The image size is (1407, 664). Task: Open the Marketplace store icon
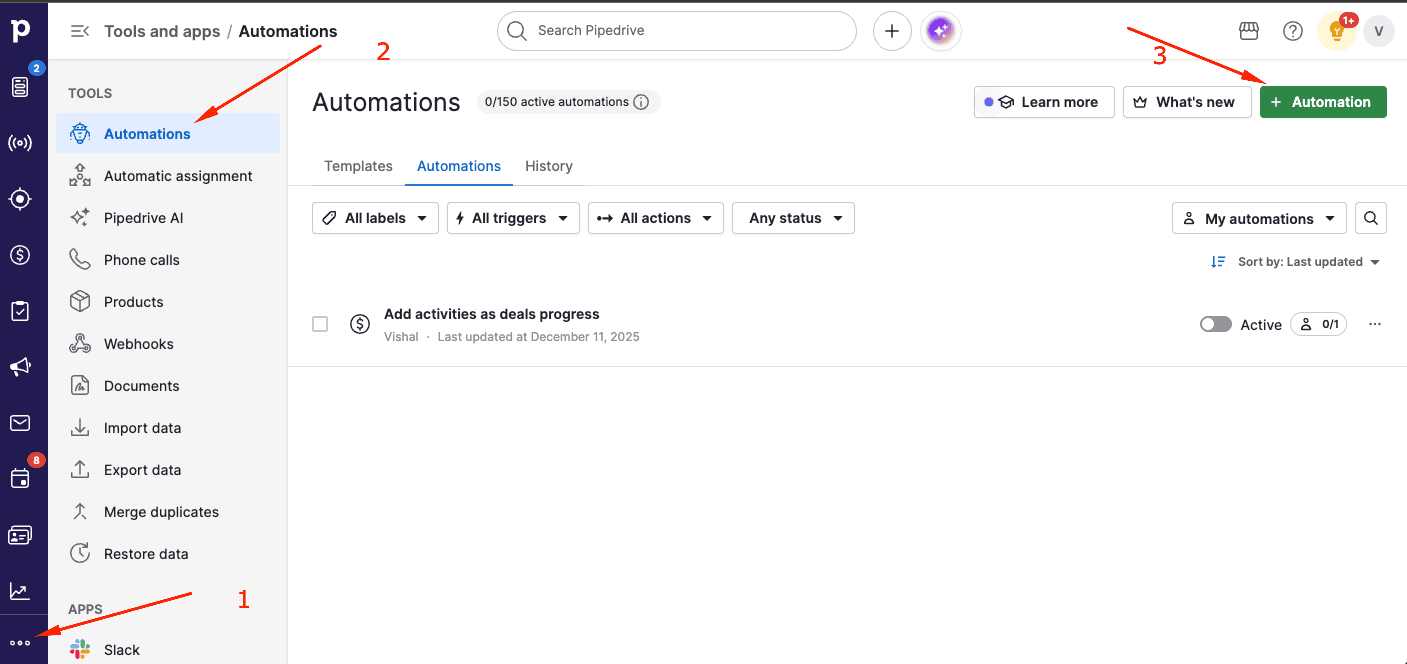[x=1249, y=31]
